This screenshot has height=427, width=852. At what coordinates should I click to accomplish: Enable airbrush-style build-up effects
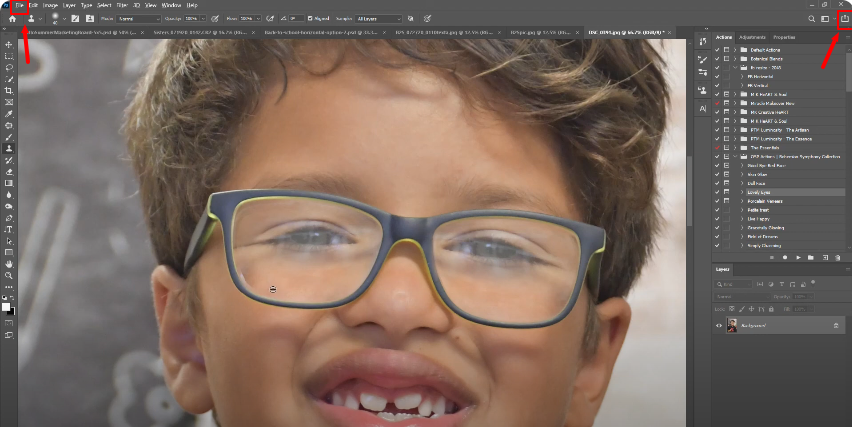[x=270, y=18]
